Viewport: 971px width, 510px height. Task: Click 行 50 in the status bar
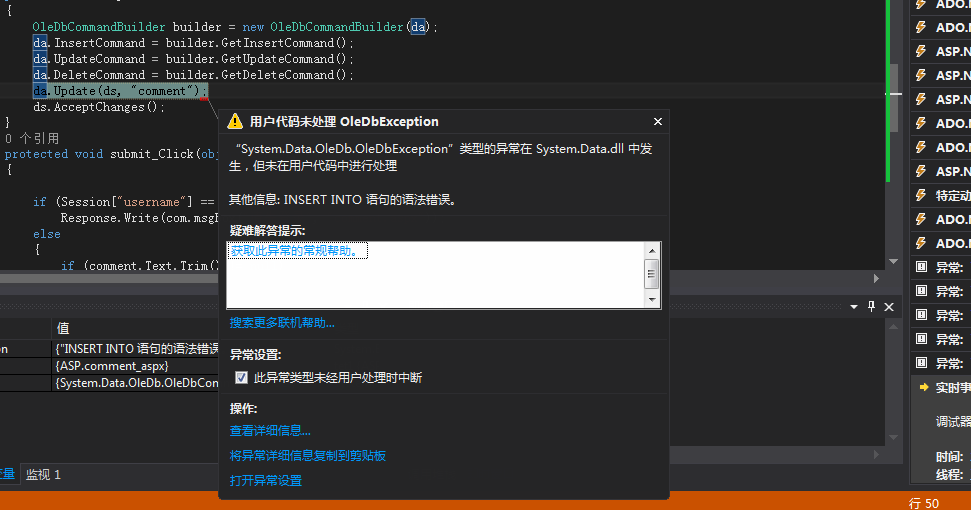(x=923, y=503)
